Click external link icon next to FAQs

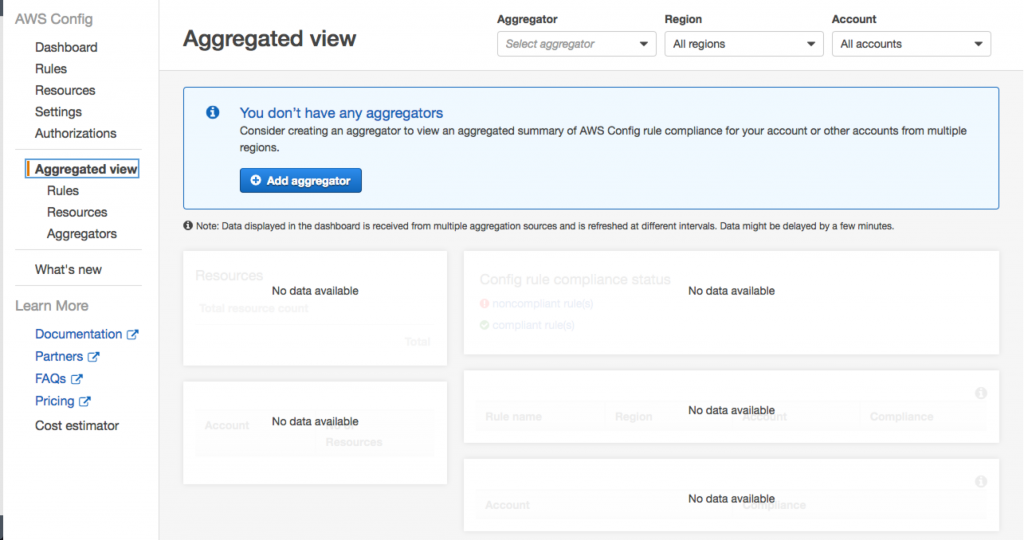pos(76,379)
